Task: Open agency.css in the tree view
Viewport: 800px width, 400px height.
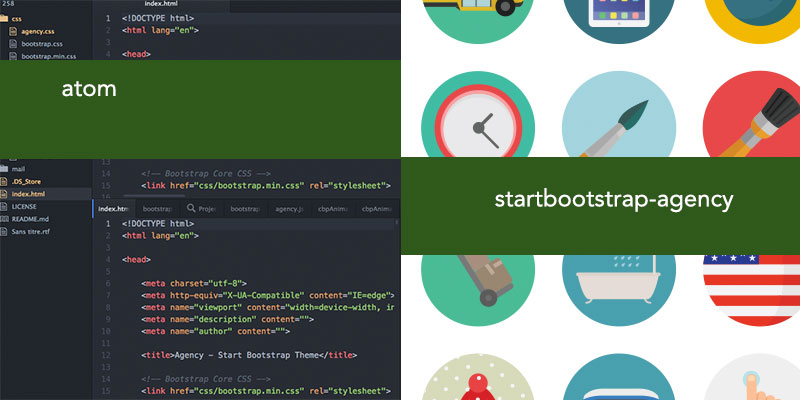Action: click(38, 32)
